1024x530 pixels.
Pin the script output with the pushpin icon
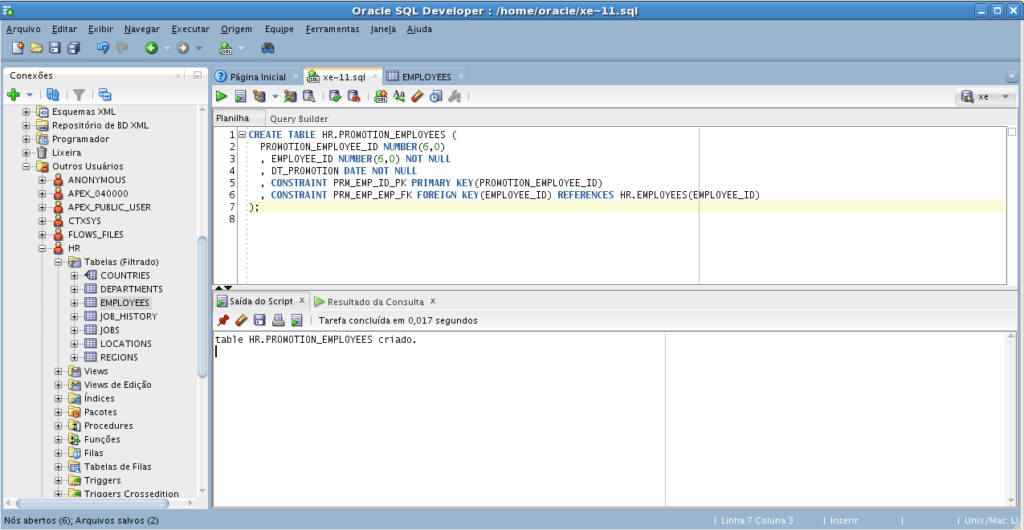click(223, 320)
